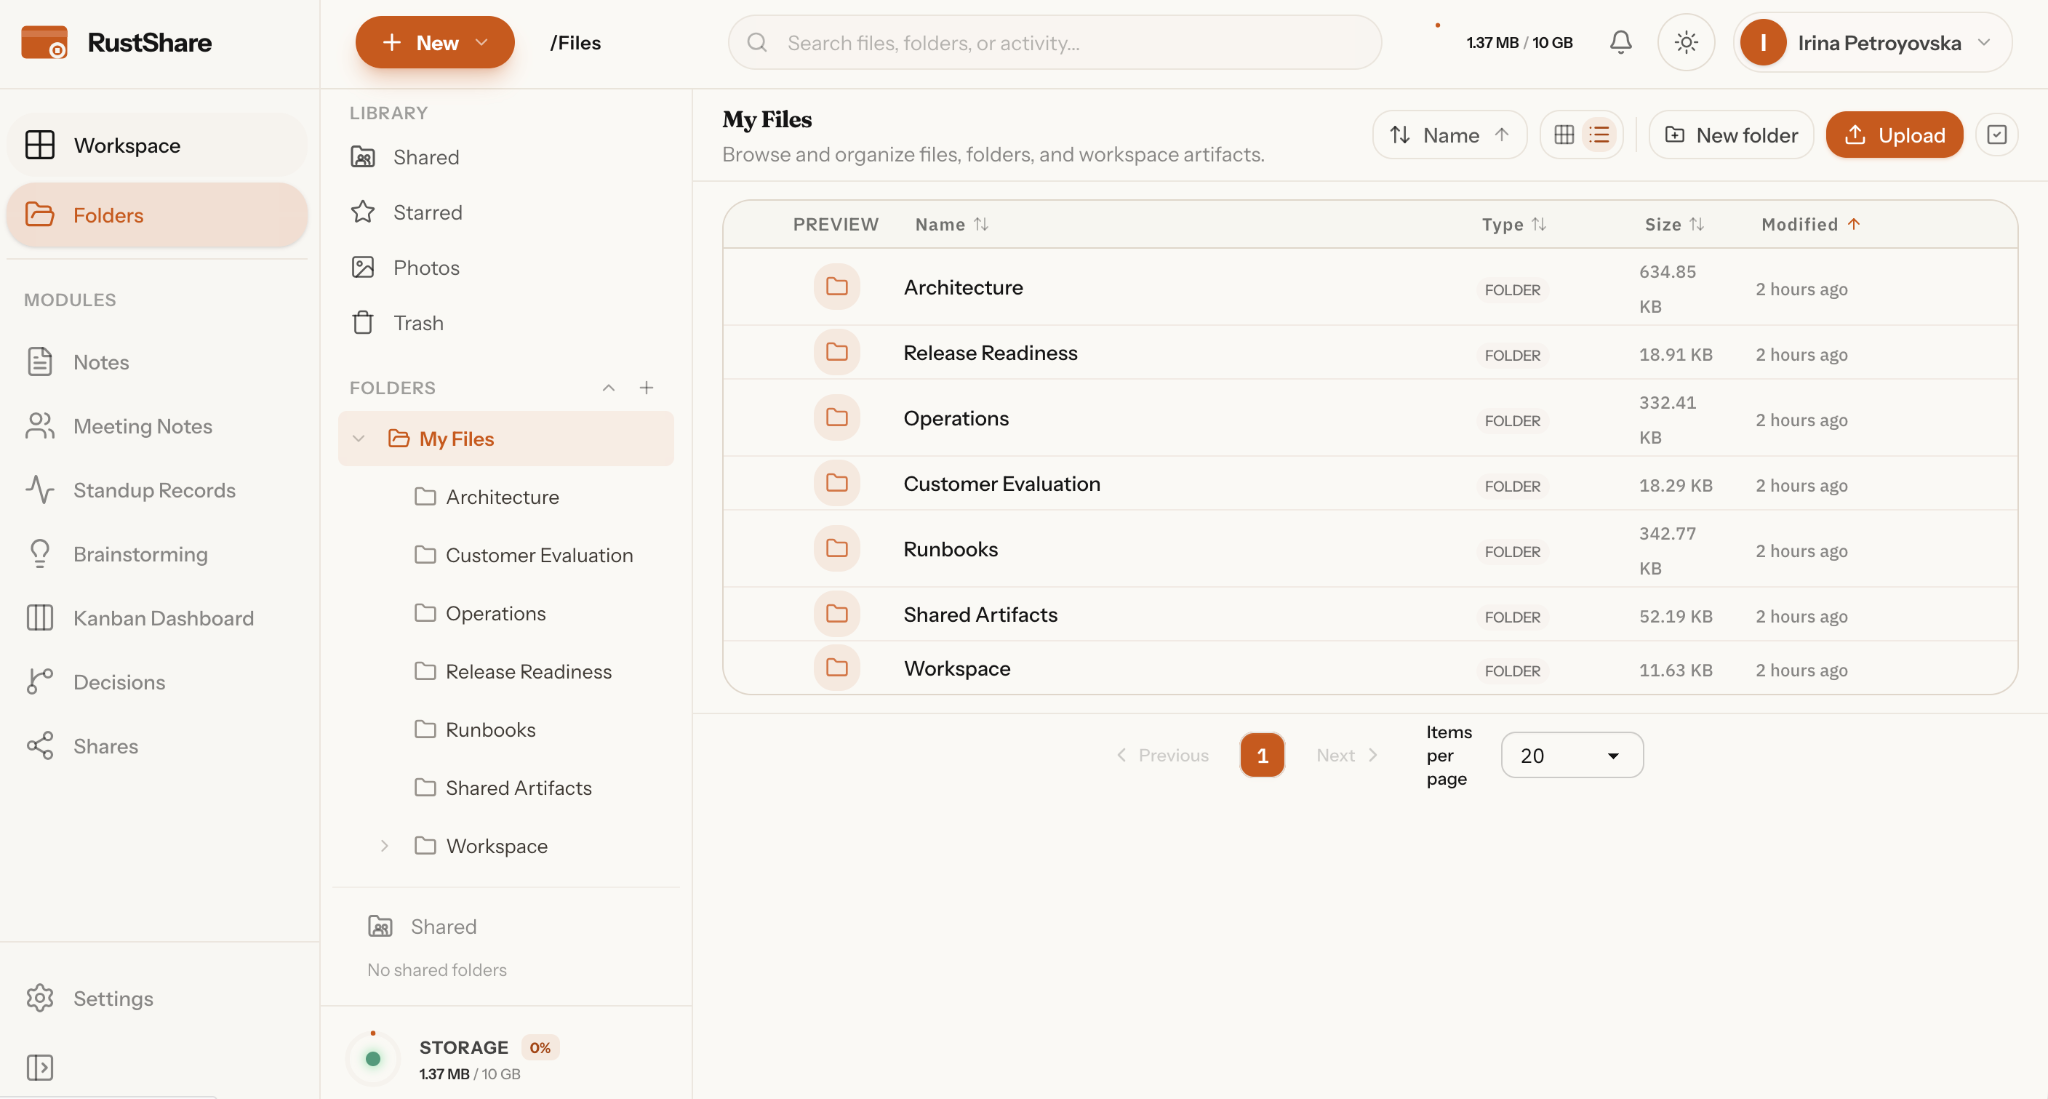Sort table by Name column

click(x=951, y=224)
